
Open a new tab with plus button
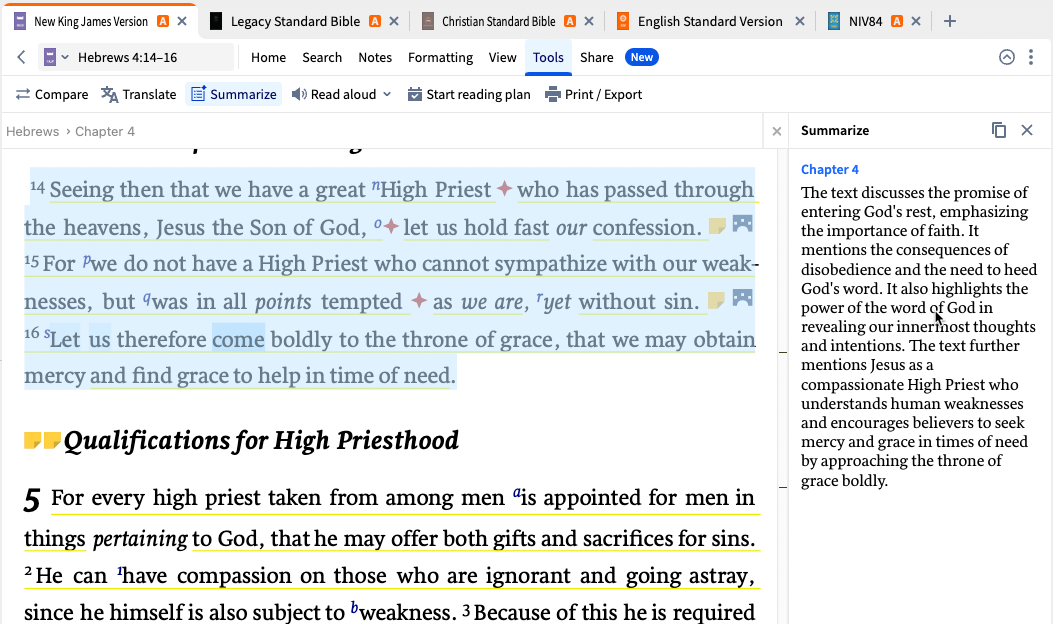(950, 21)
